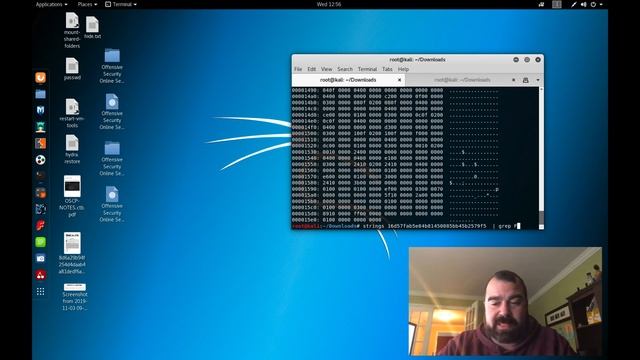Switch to the inactive second terminal tab
Image resolution: width=640 pixels, height=360 pixels.
tap(462, 80)
